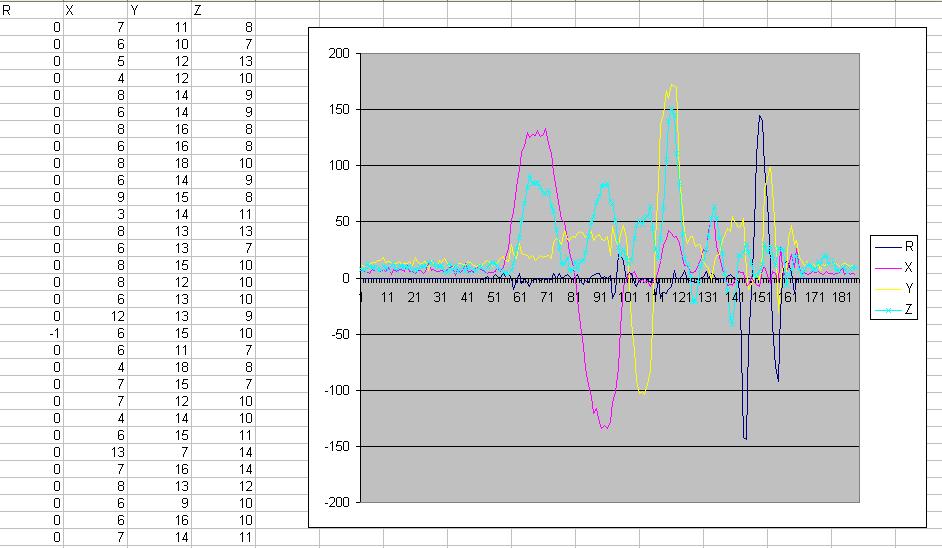
Task: Select the Z column header cell
Action: [223, 10]
